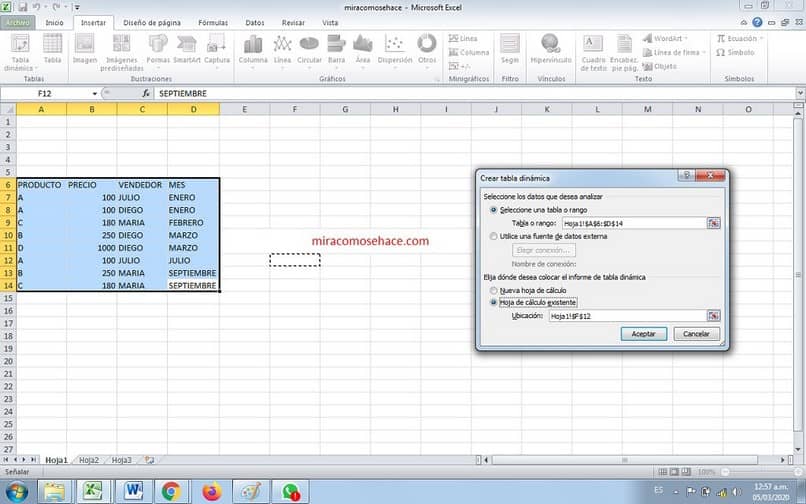Screen dimensions: 806x504
Task: Click the SmartArt icon
Action: click(x=187, y=49)
